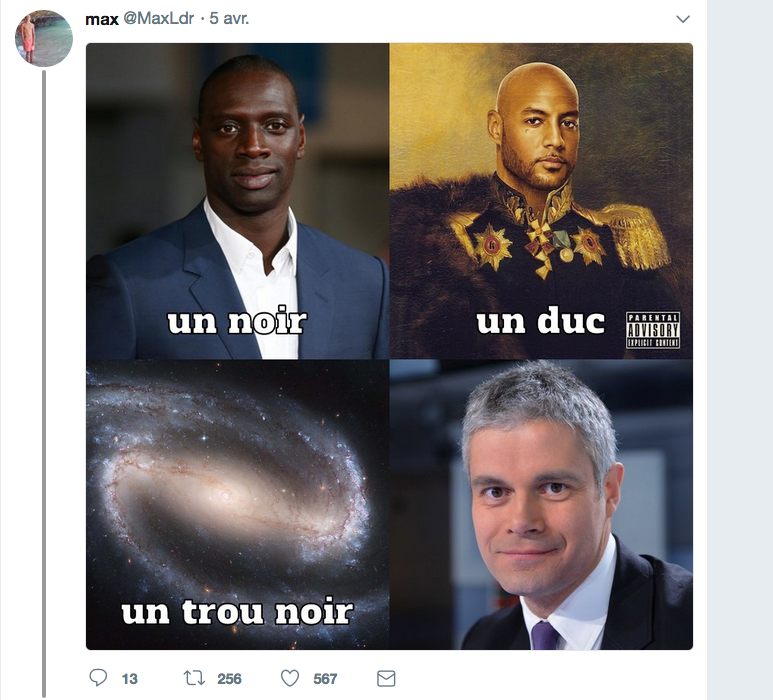Open the photo of gray-haired man with purple tie
This screenshot has height=700, width=773.
pyautogui.click(x=541, y=505)
